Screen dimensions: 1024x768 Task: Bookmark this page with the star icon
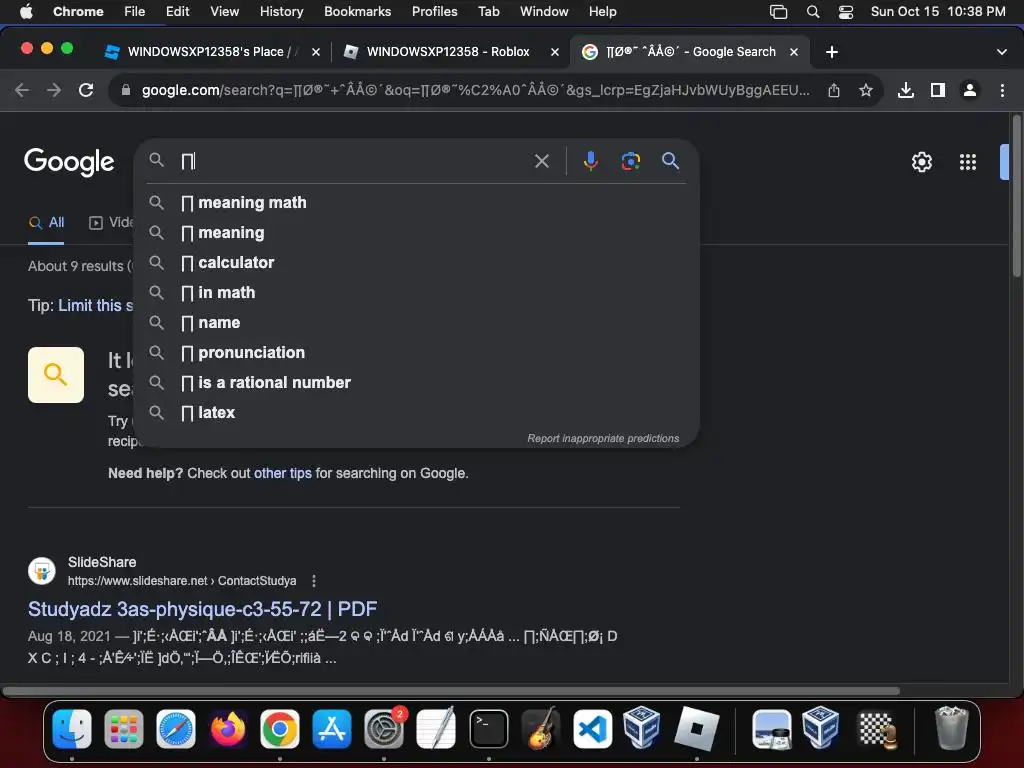point(865,90)
